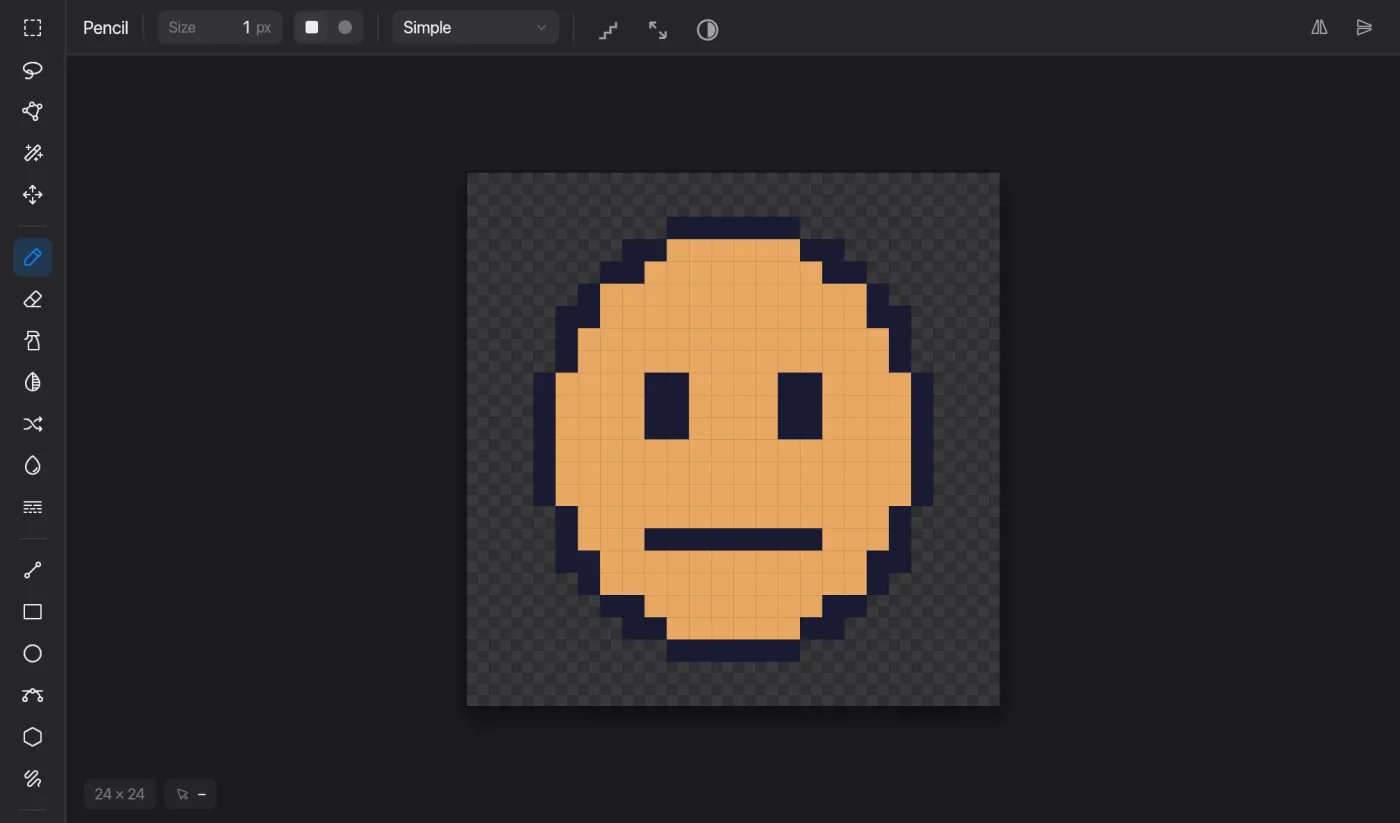Select the spray bottle tool

click(33, 341)
